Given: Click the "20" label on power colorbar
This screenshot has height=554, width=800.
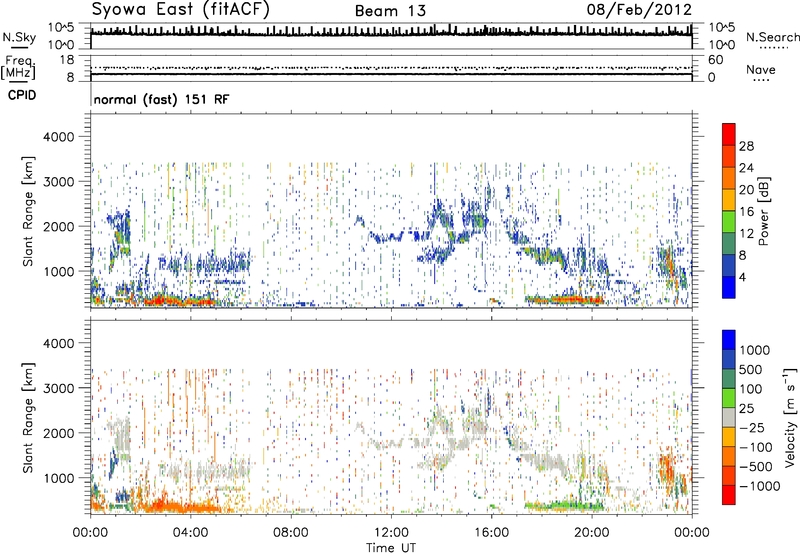Looking at the screenshot, I should [746, 190].
